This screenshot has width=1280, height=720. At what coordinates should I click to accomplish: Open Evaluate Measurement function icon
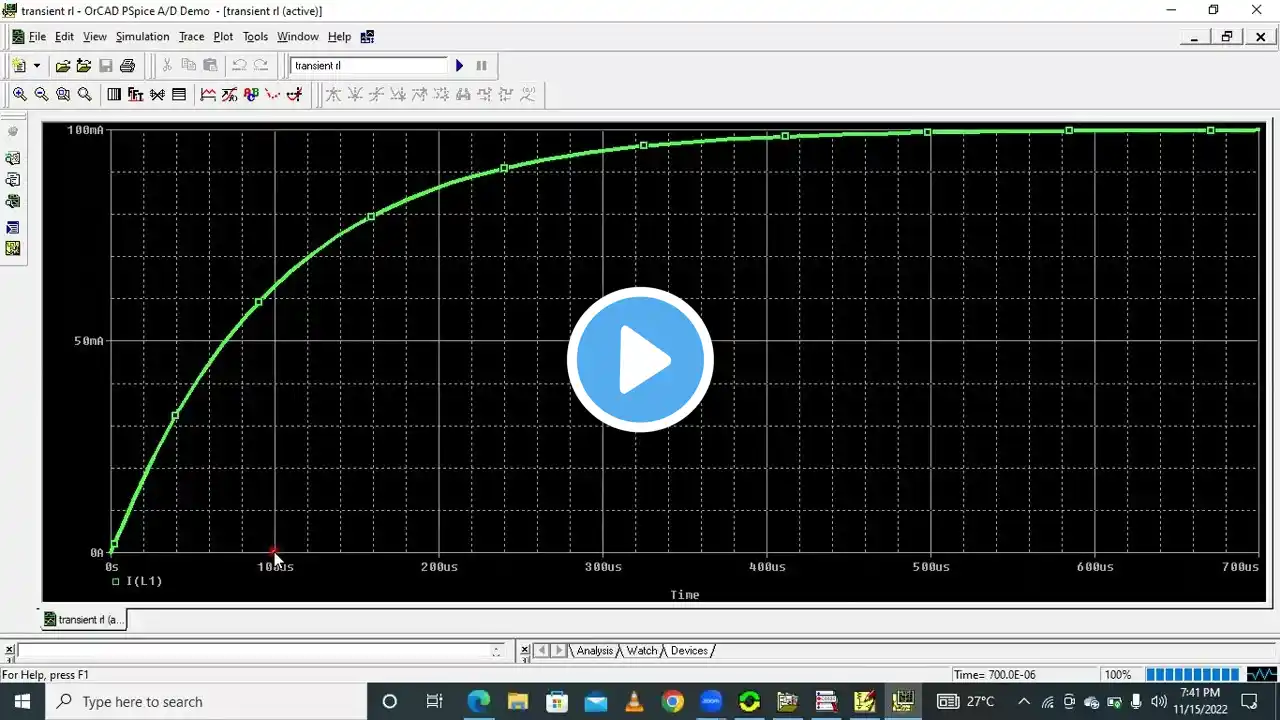coord(229,94)
